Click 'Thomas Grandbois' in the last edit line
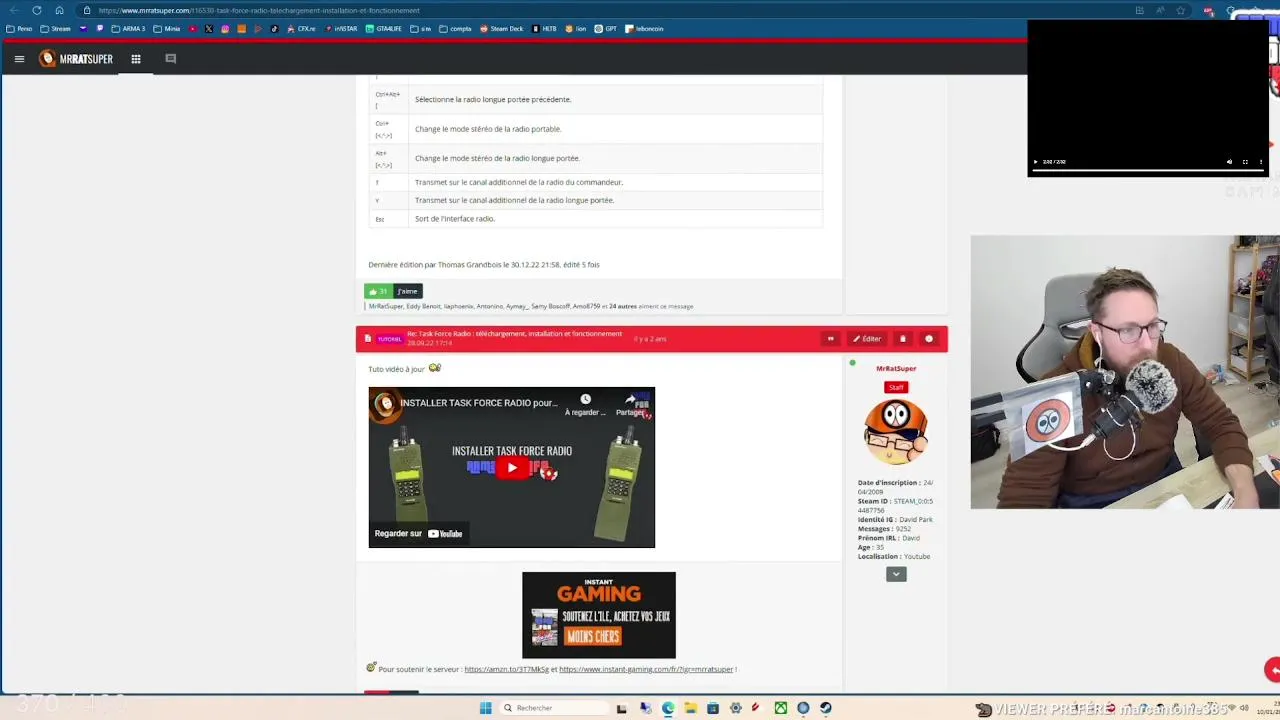Viewport: 1280px width, 720px height. point(469,265)
